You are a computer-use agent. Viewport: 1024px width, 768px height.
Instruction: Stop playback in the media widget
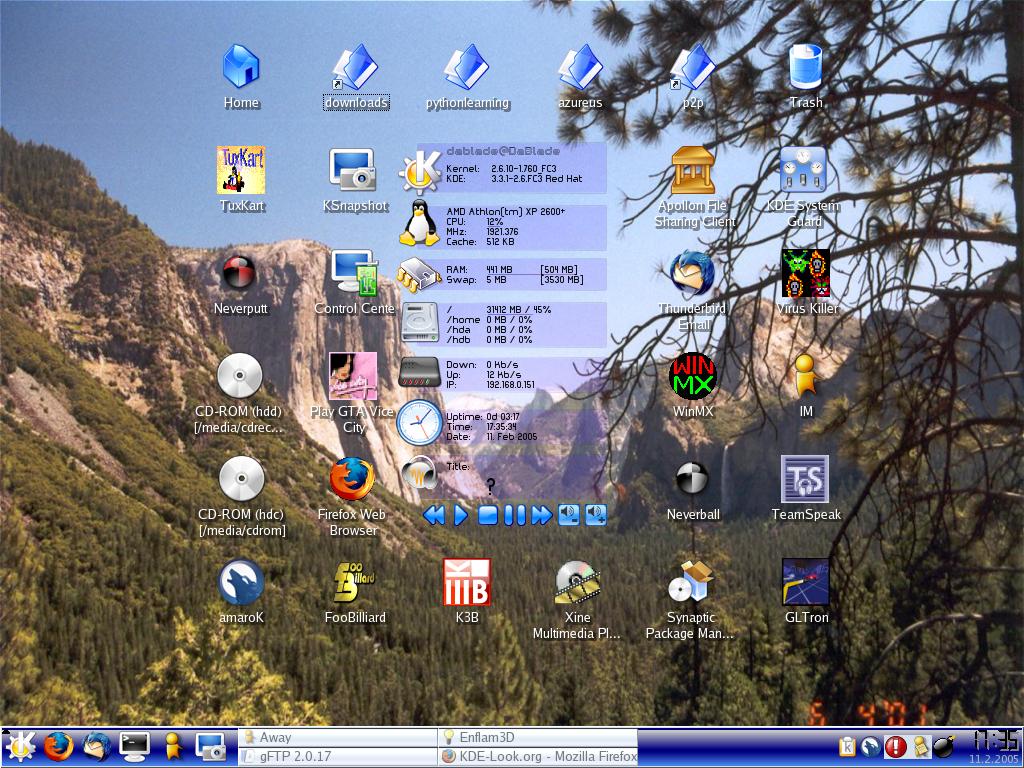pos(488,515)
